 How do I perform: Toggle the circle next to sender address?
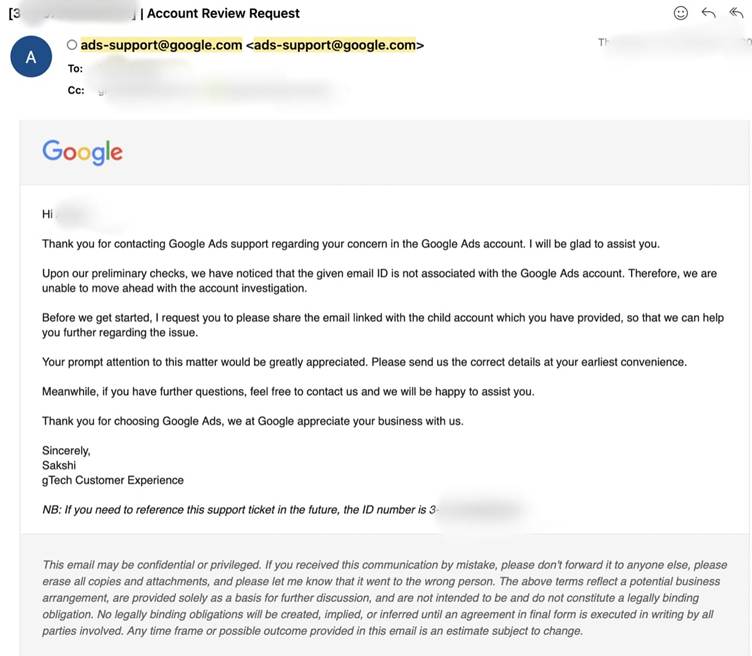[72, 45]
